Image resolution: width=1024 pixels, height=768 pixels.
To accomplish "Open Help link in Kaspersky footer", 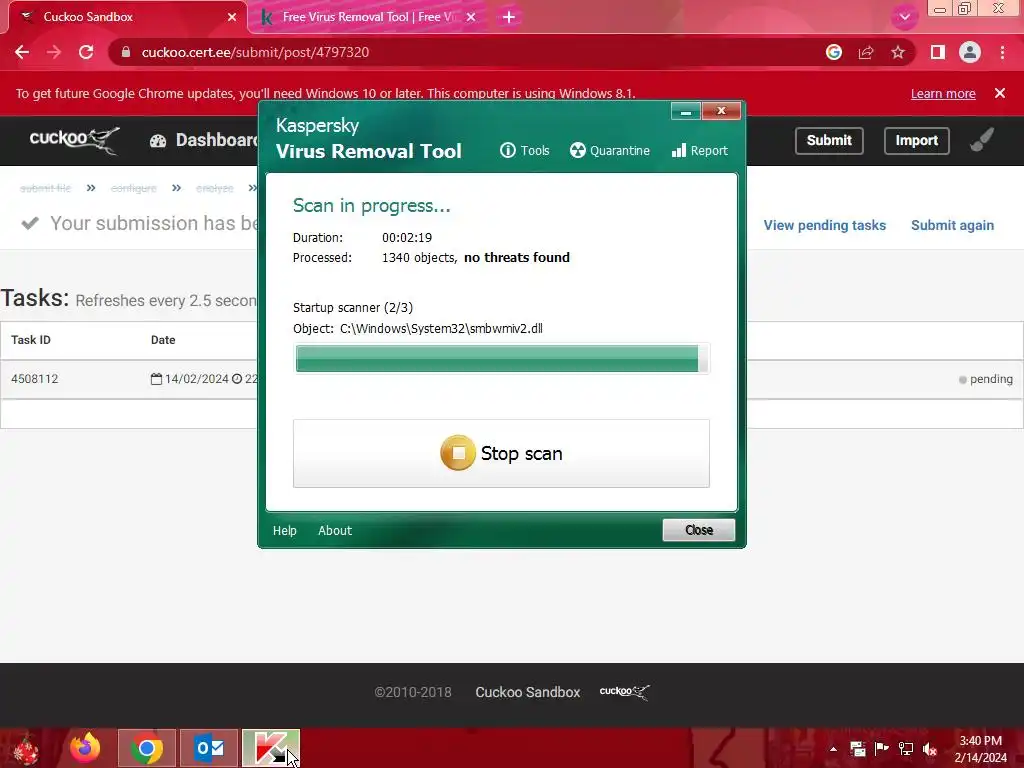I will click(285, 530).
